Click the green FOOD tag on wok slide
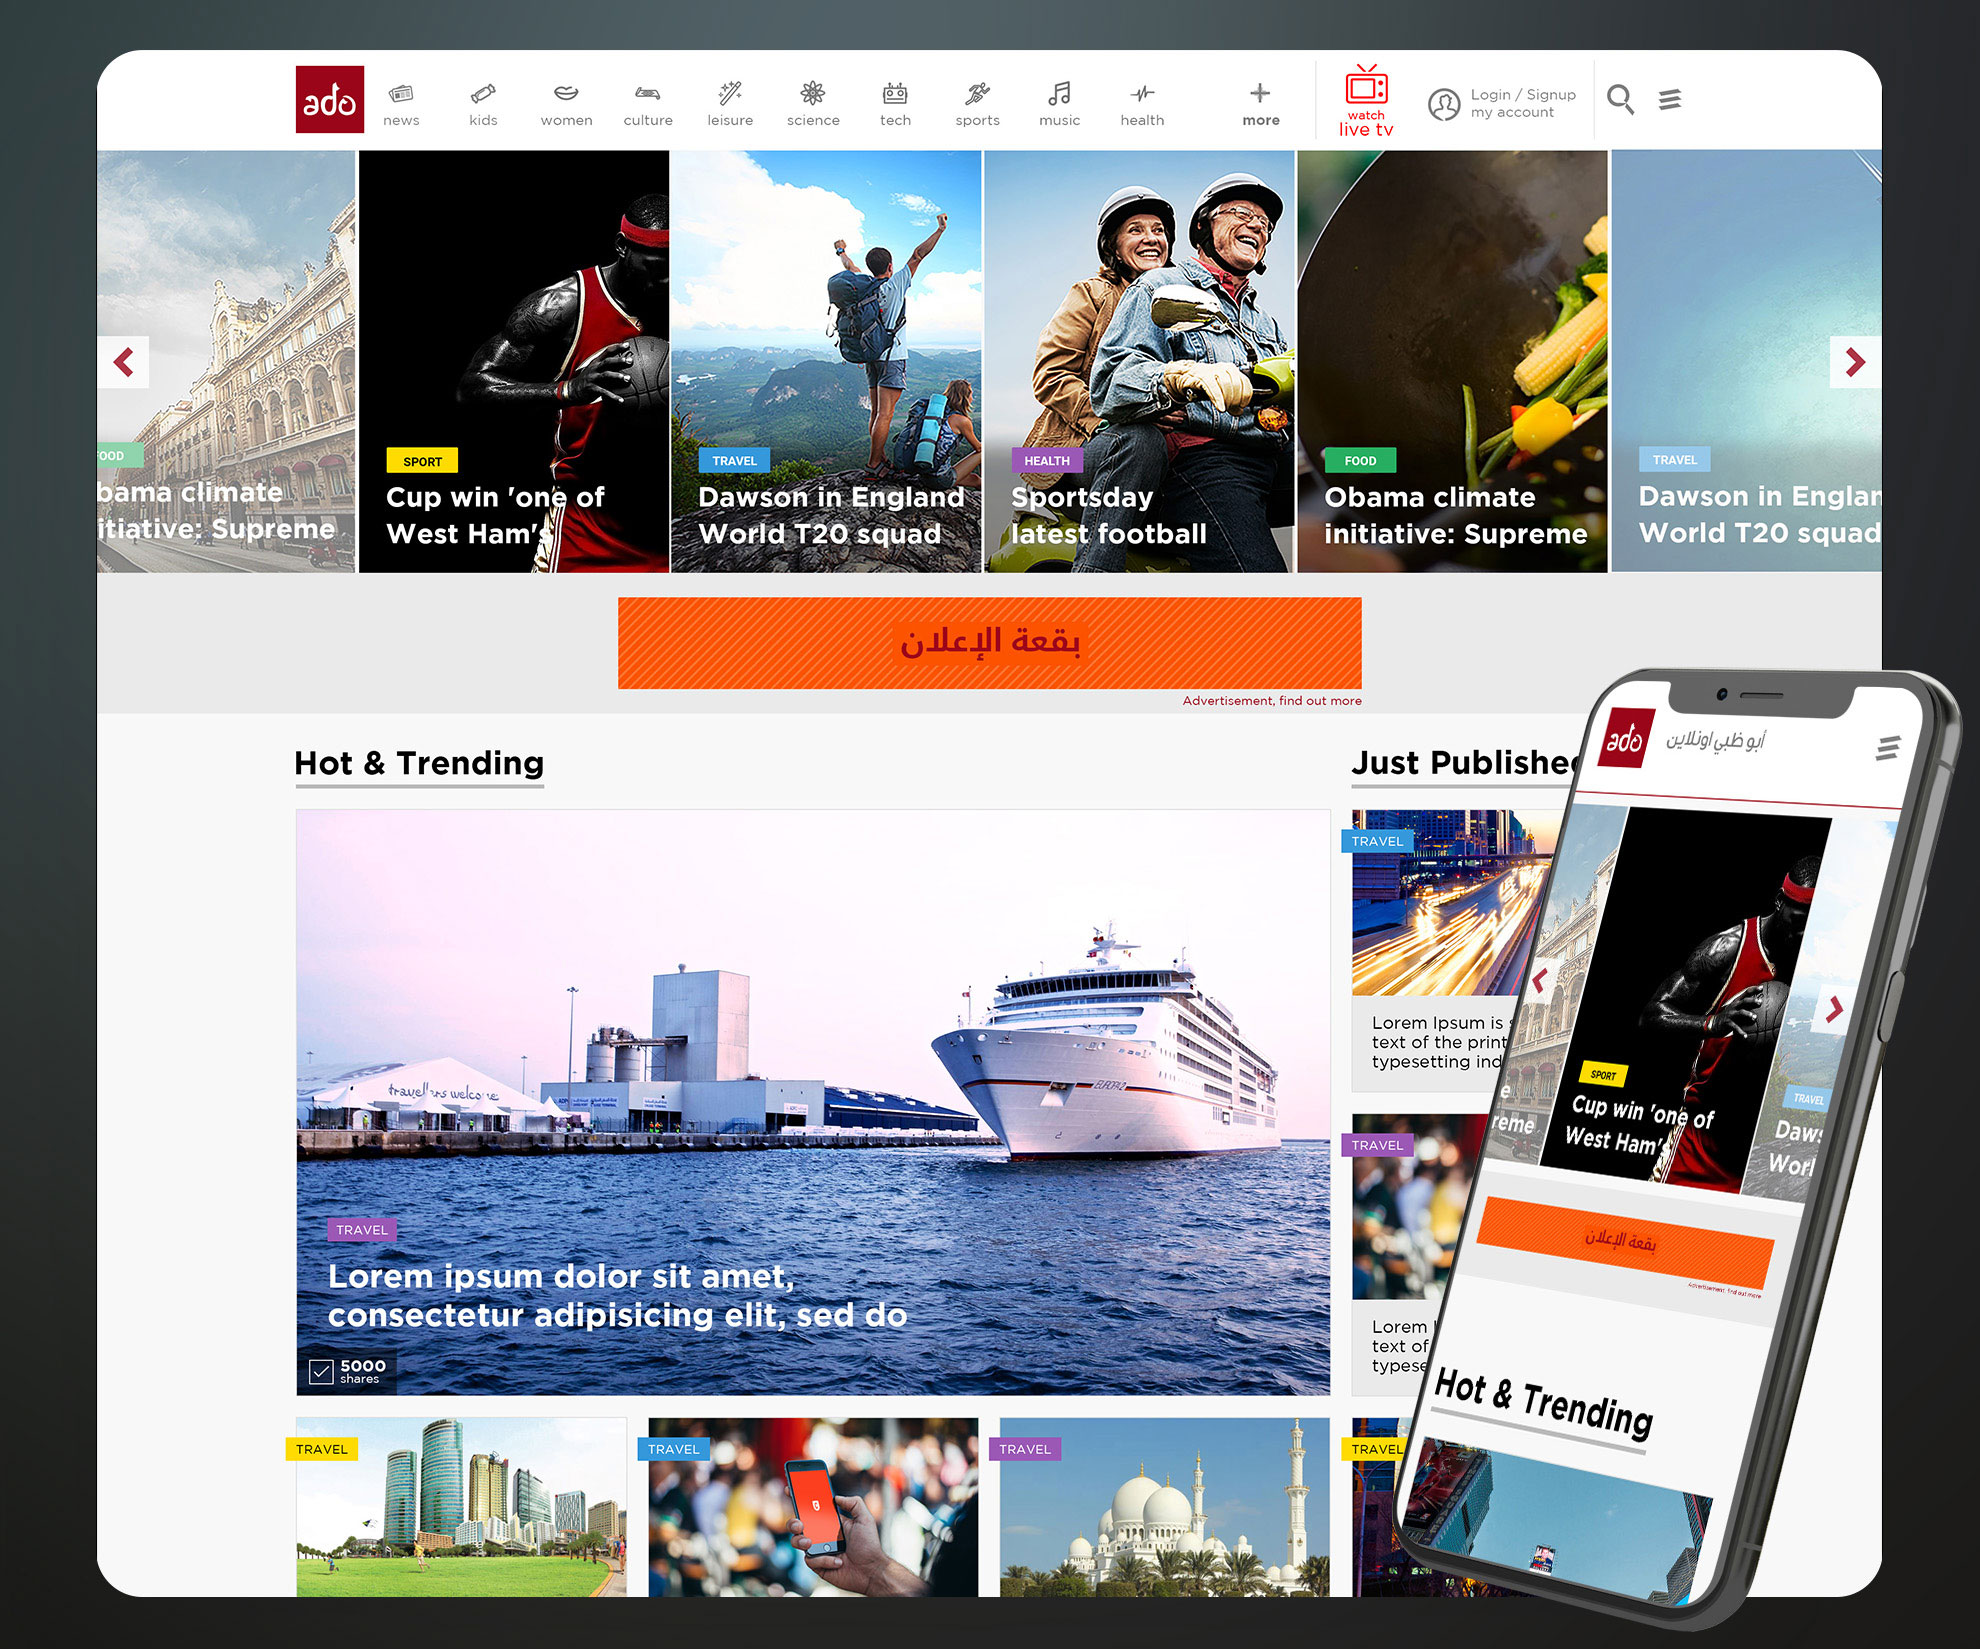The image size is (1980, 1649). [1360, 460]
